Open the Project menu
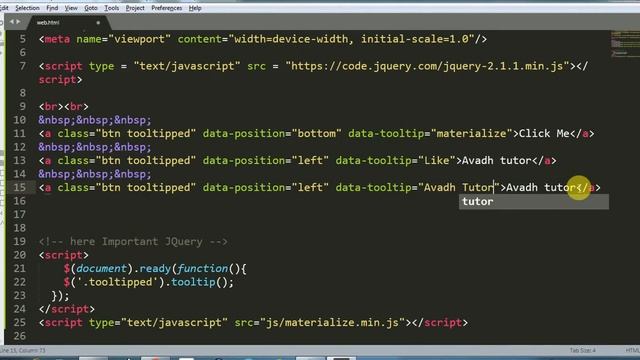This screenshot has width=640, height=360. coord(135,8)
